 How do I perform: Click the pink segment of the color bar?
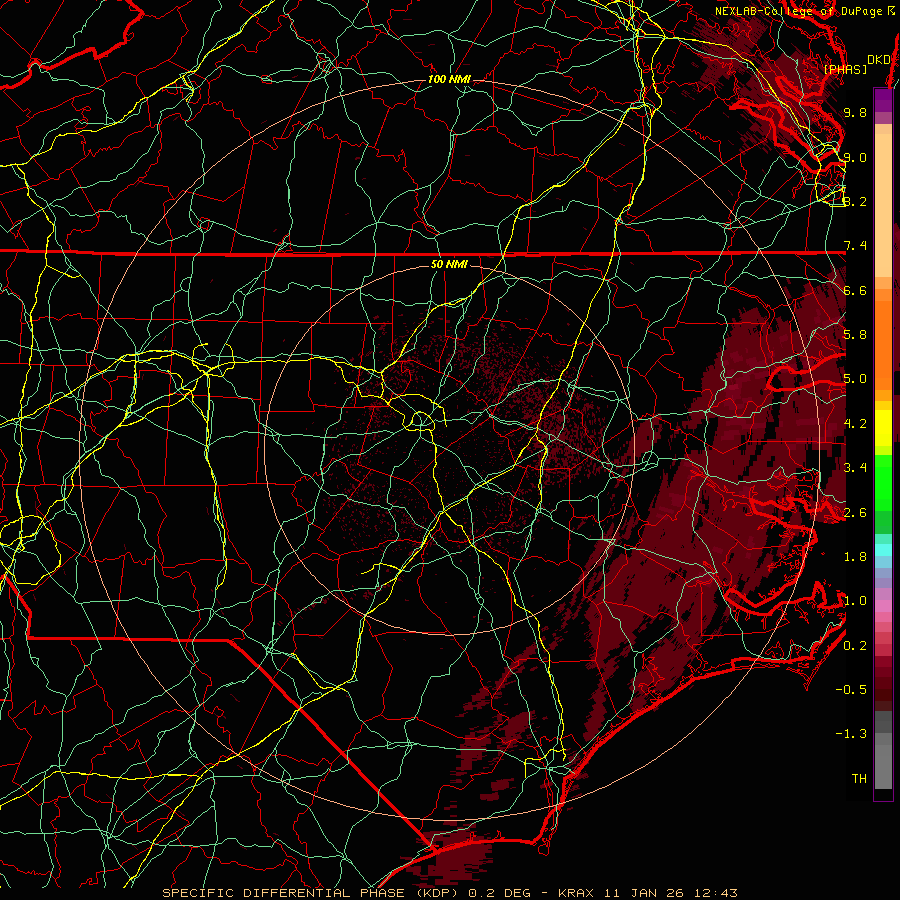tap(883, 606)
